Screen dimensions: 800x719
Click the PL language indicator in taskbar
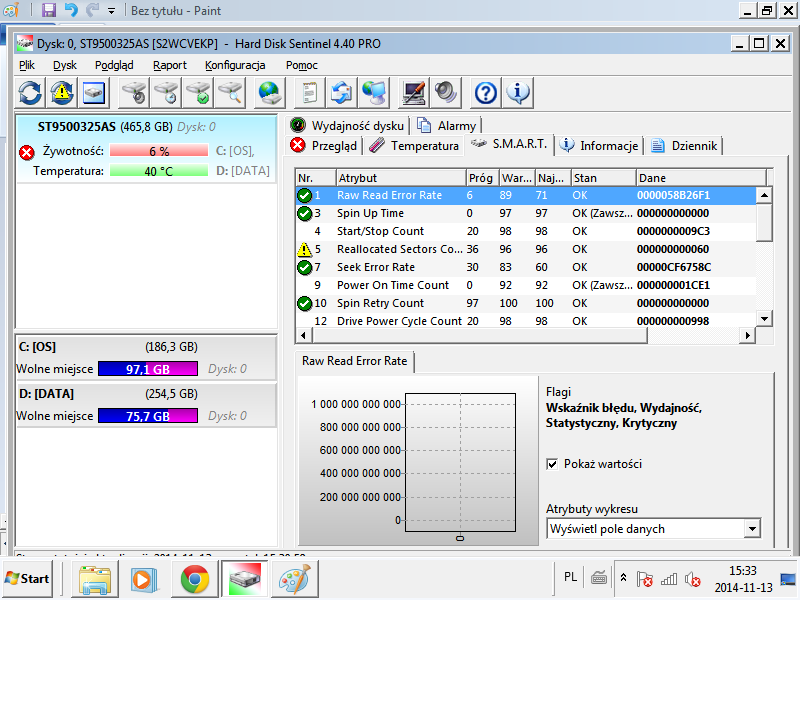point(570,577)
